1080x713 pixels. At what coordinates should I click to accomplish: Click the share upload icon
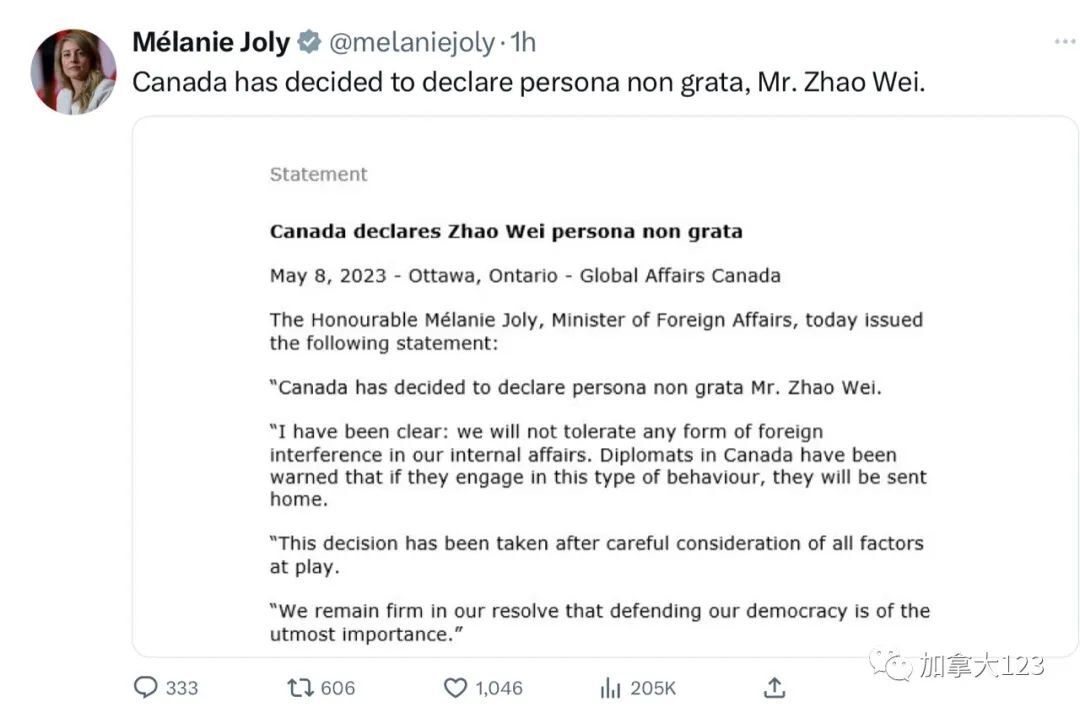[x=774, y=688]
